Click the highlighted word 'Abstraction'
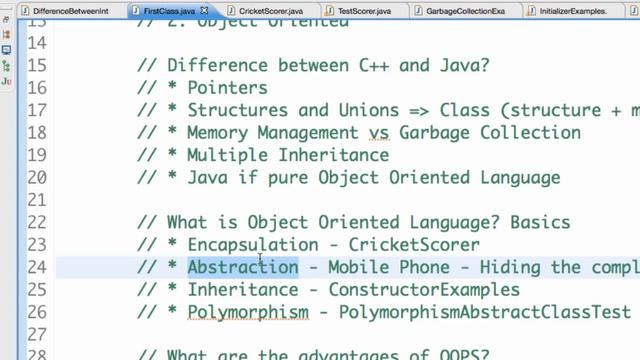This screenshot has height=360, width=640. tap(243, 267)
